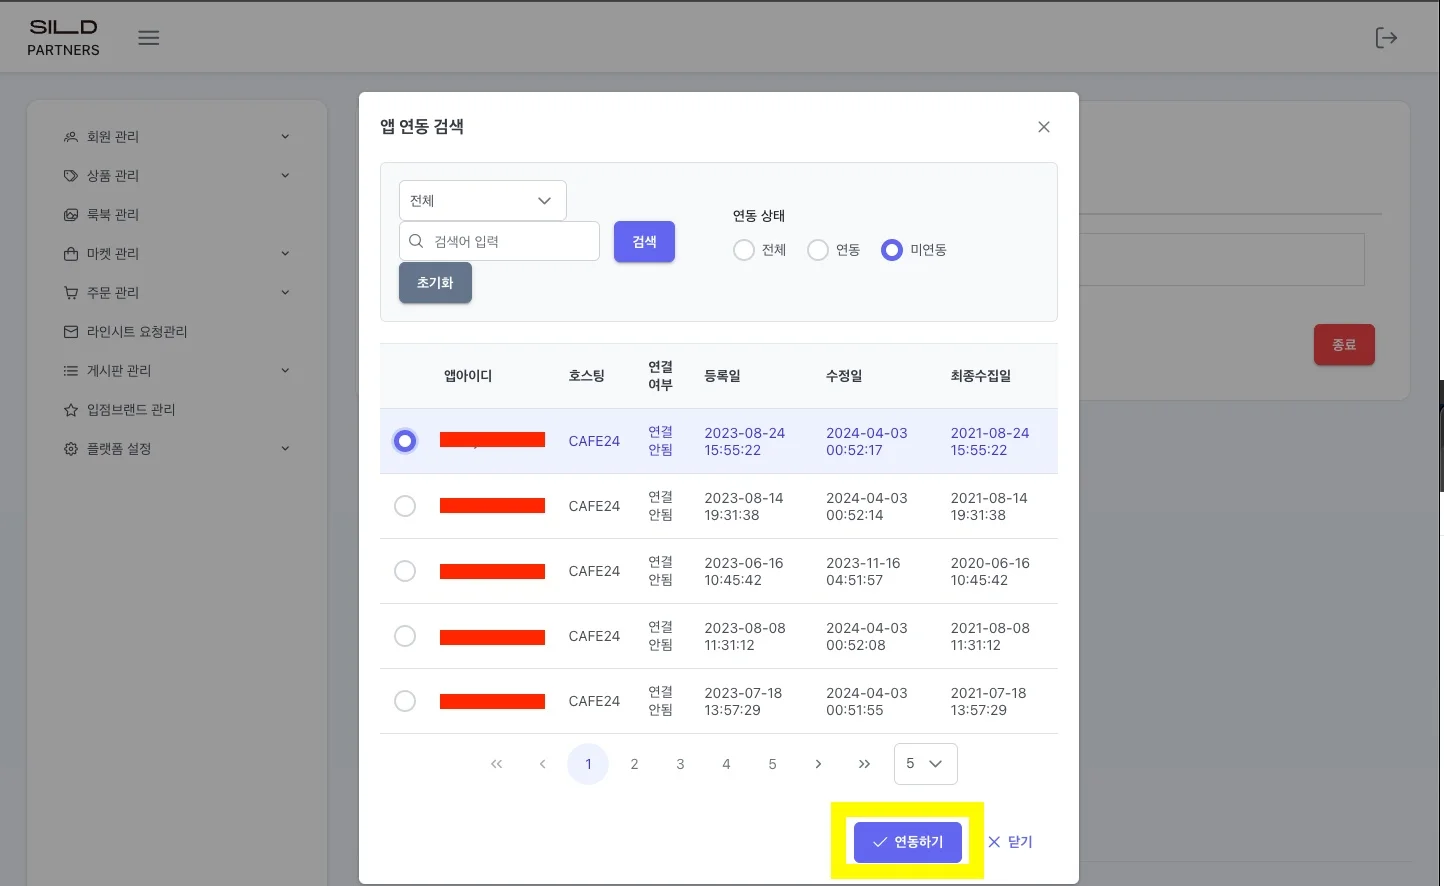Go to page 3 in pagination

[x=680, y=764]
